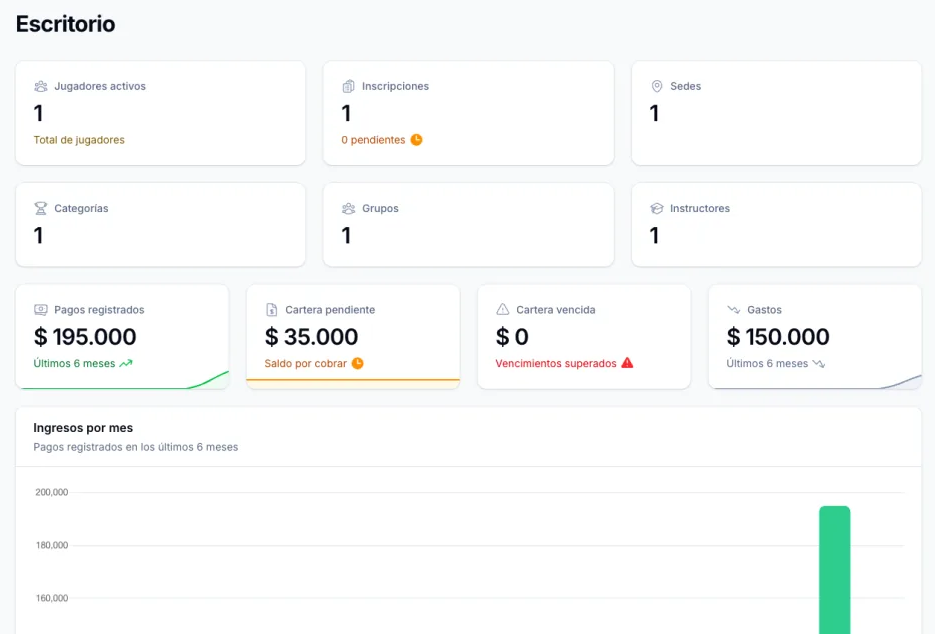Click the Ingresos por mes chart title
Screen dimensions: 935x634
83,428
